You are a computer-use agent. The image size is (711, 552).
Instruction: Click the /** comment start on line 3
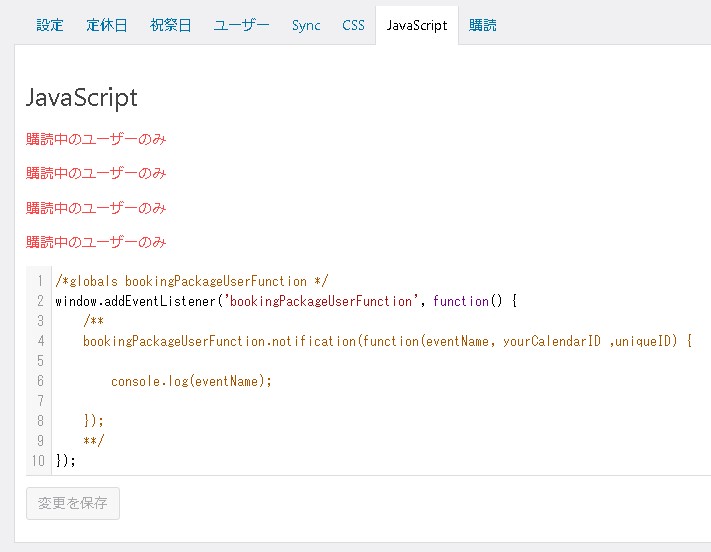[x=94, y=321]
